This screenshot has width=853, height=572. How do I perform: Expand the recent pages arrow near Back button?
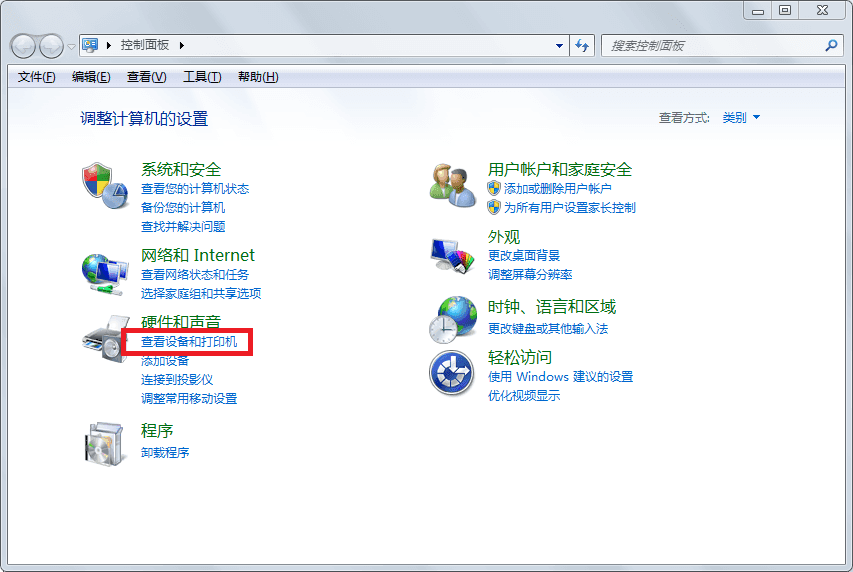[x=71, y=46]
